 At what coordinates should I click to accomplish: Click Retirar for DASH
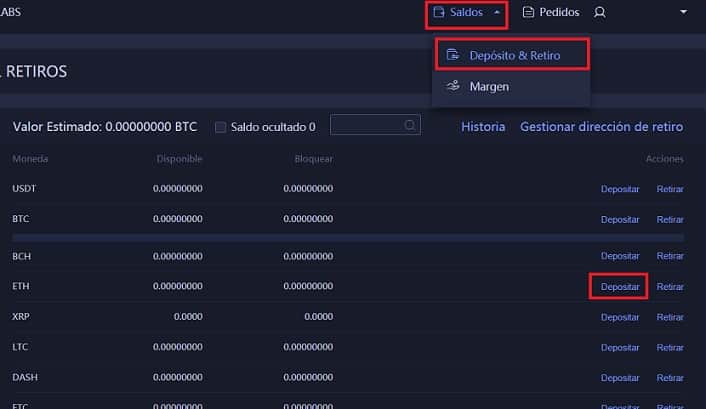(x=670, y=378)
